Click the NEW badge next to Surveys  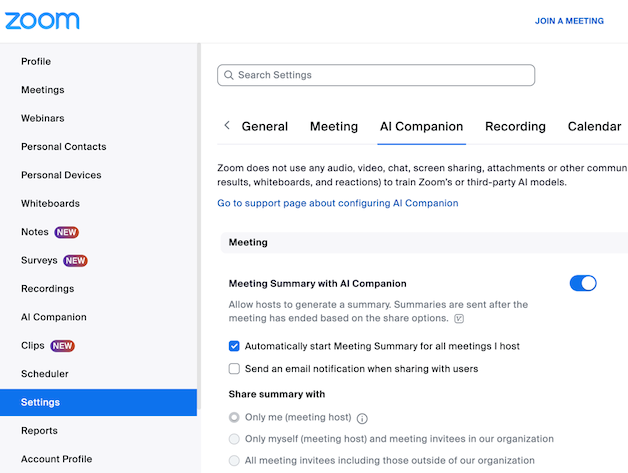[x=76, y=260]
